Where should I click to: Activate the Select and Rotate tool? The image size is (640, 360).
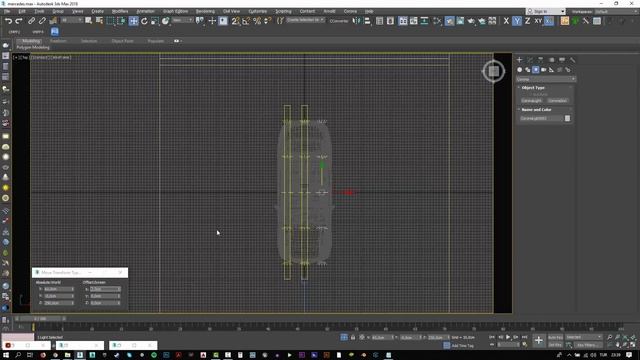click(144, 21)
